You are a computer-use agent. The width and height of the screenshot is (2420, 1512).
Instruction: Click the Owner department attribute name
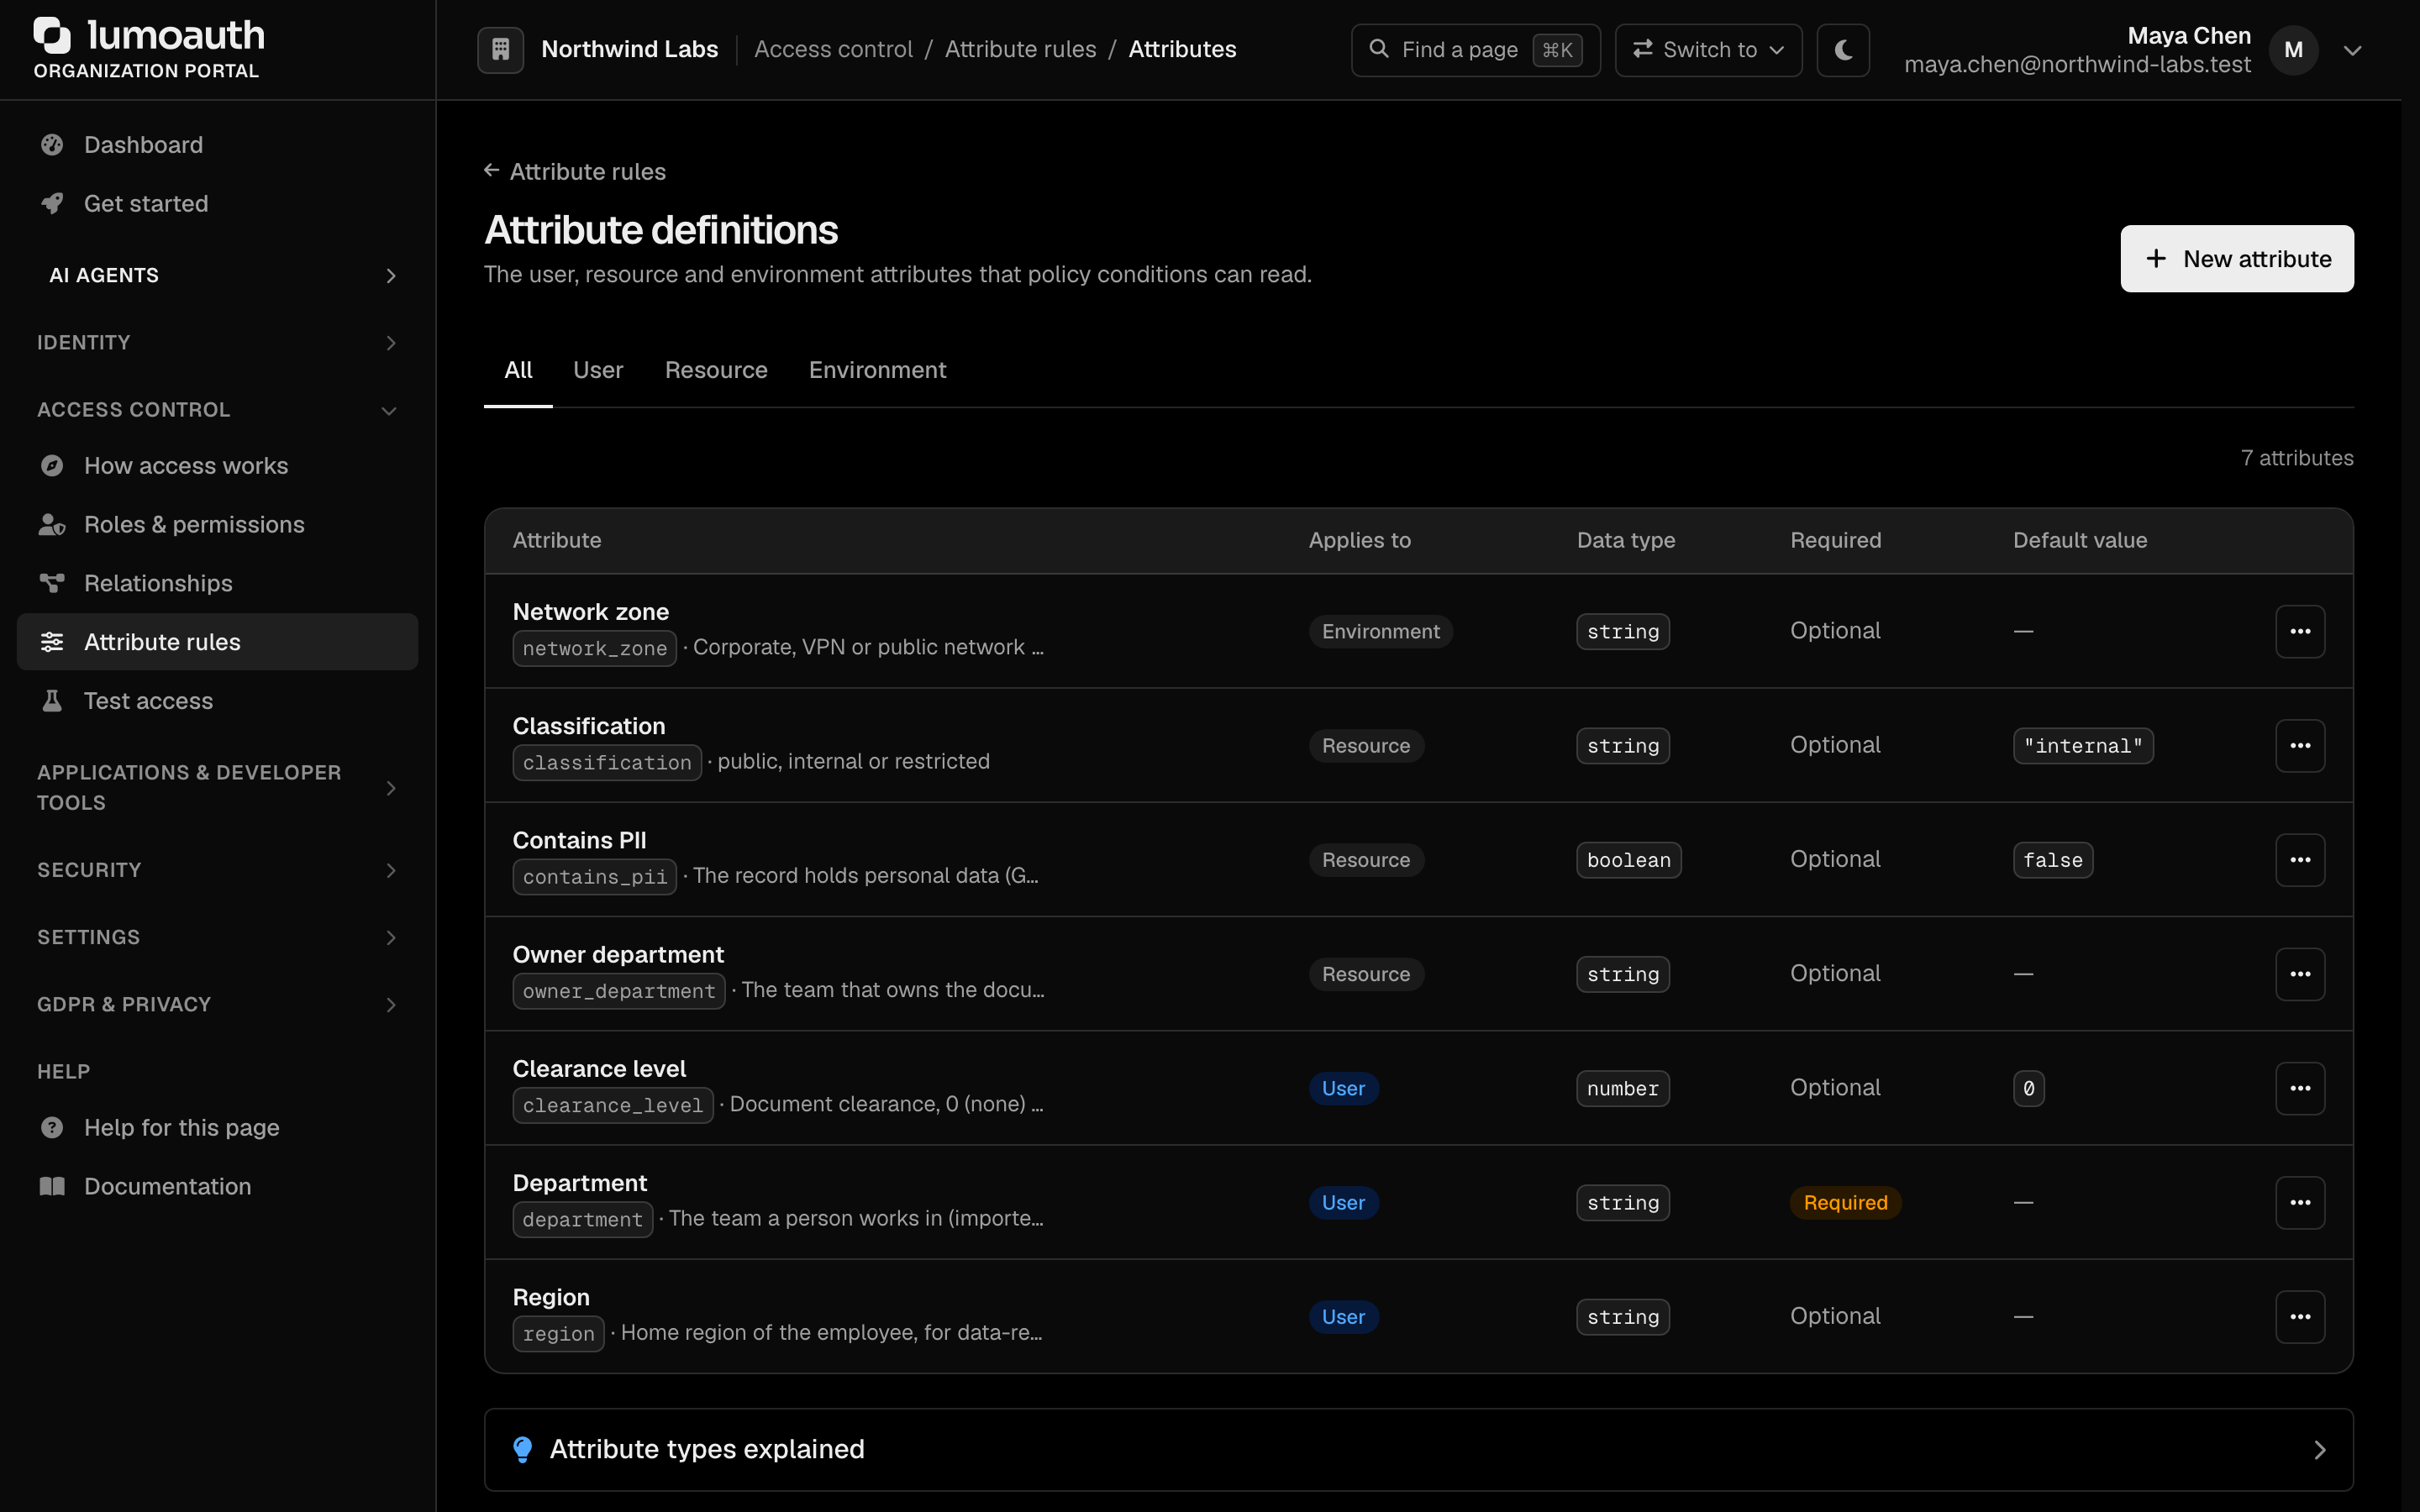pyautogui.click(x=618, y=955)
